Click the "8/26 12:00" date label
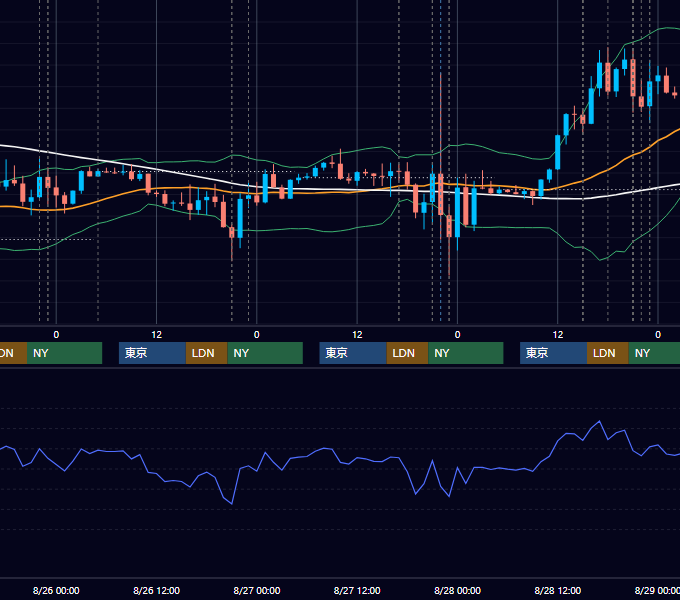Viewport: 680px width, 600px height. point(157,590)
